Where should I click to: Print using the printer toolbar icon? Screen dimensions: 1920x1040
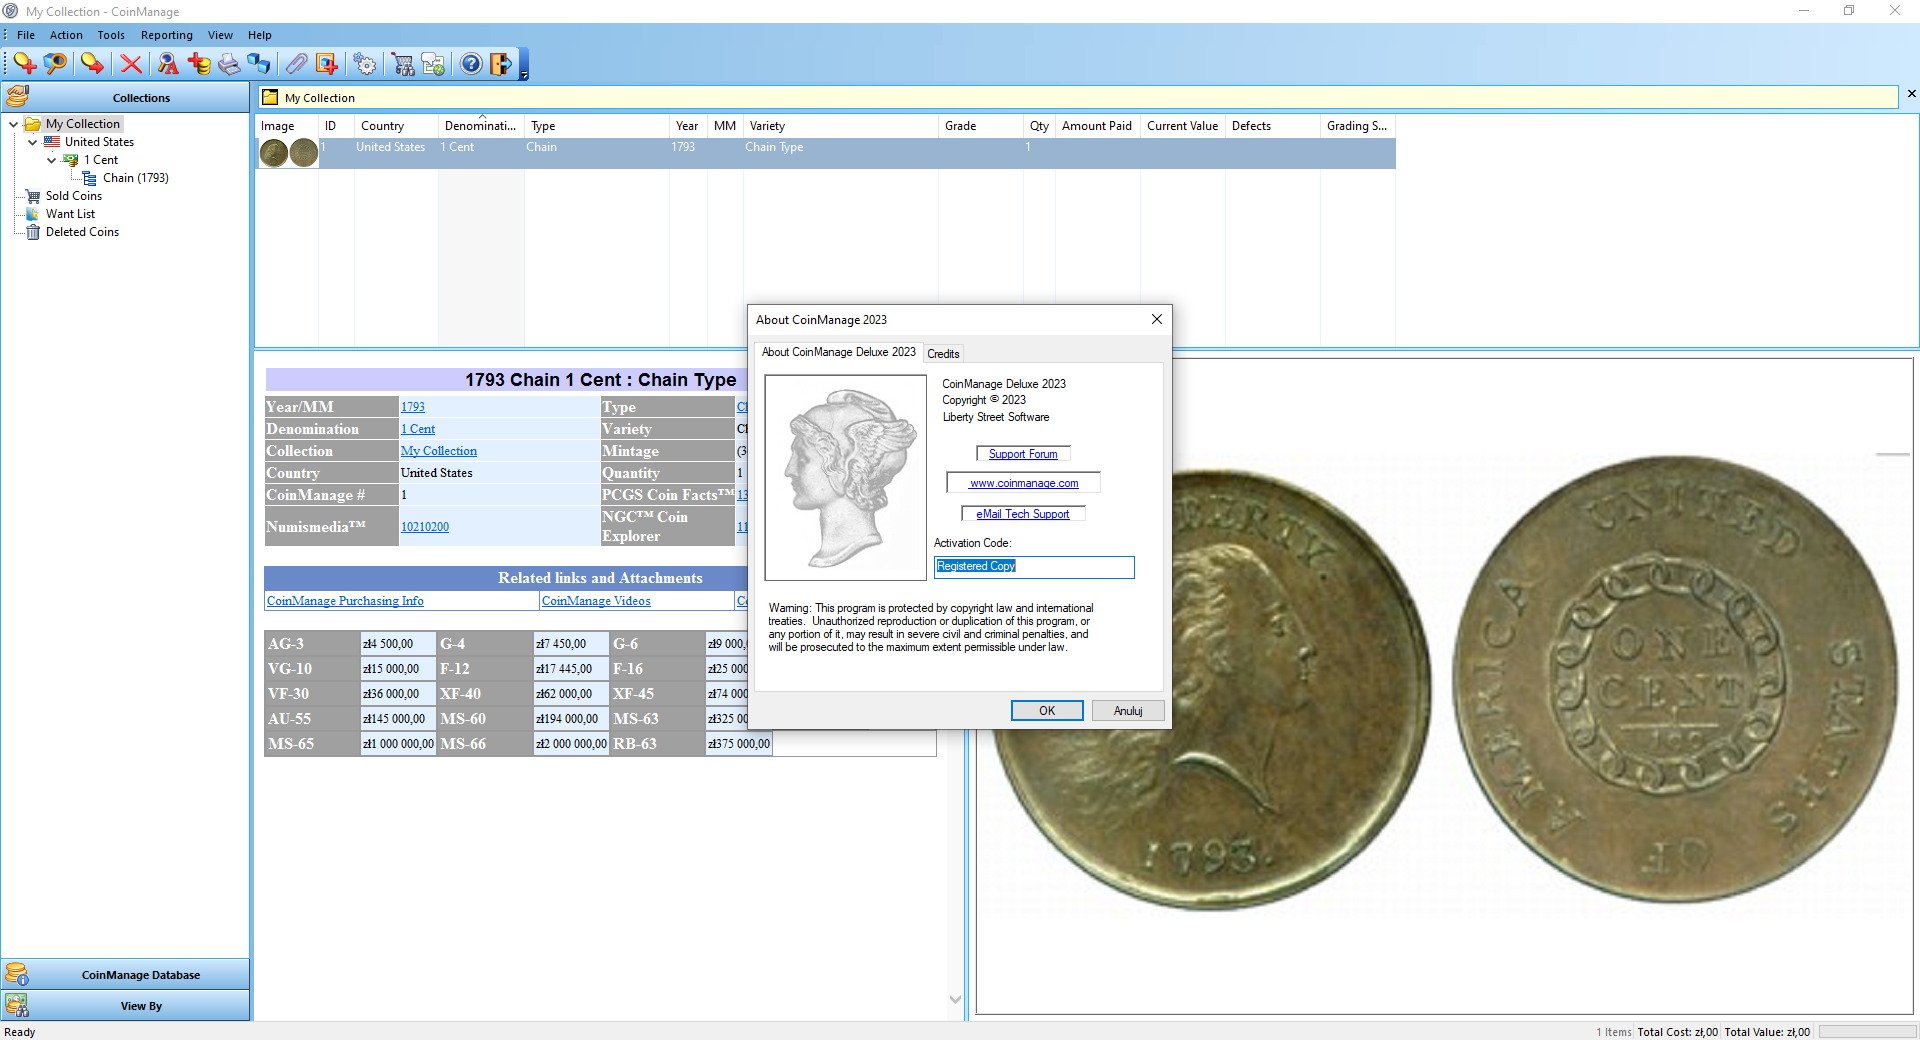coord(229,64)
